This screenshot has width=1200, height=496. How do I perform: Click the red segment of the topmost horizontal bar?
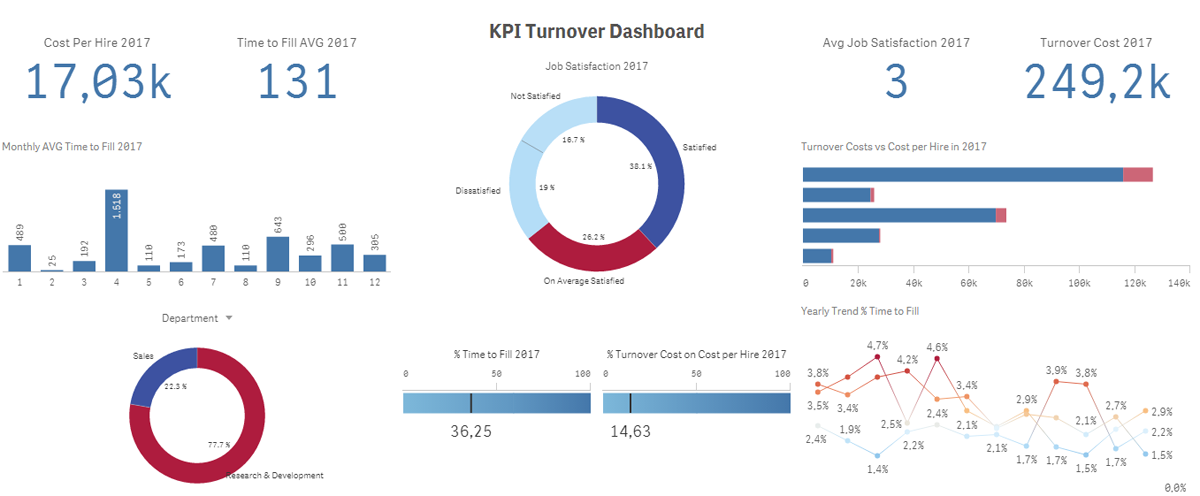pyautogui.click(x=1138, y=175)
